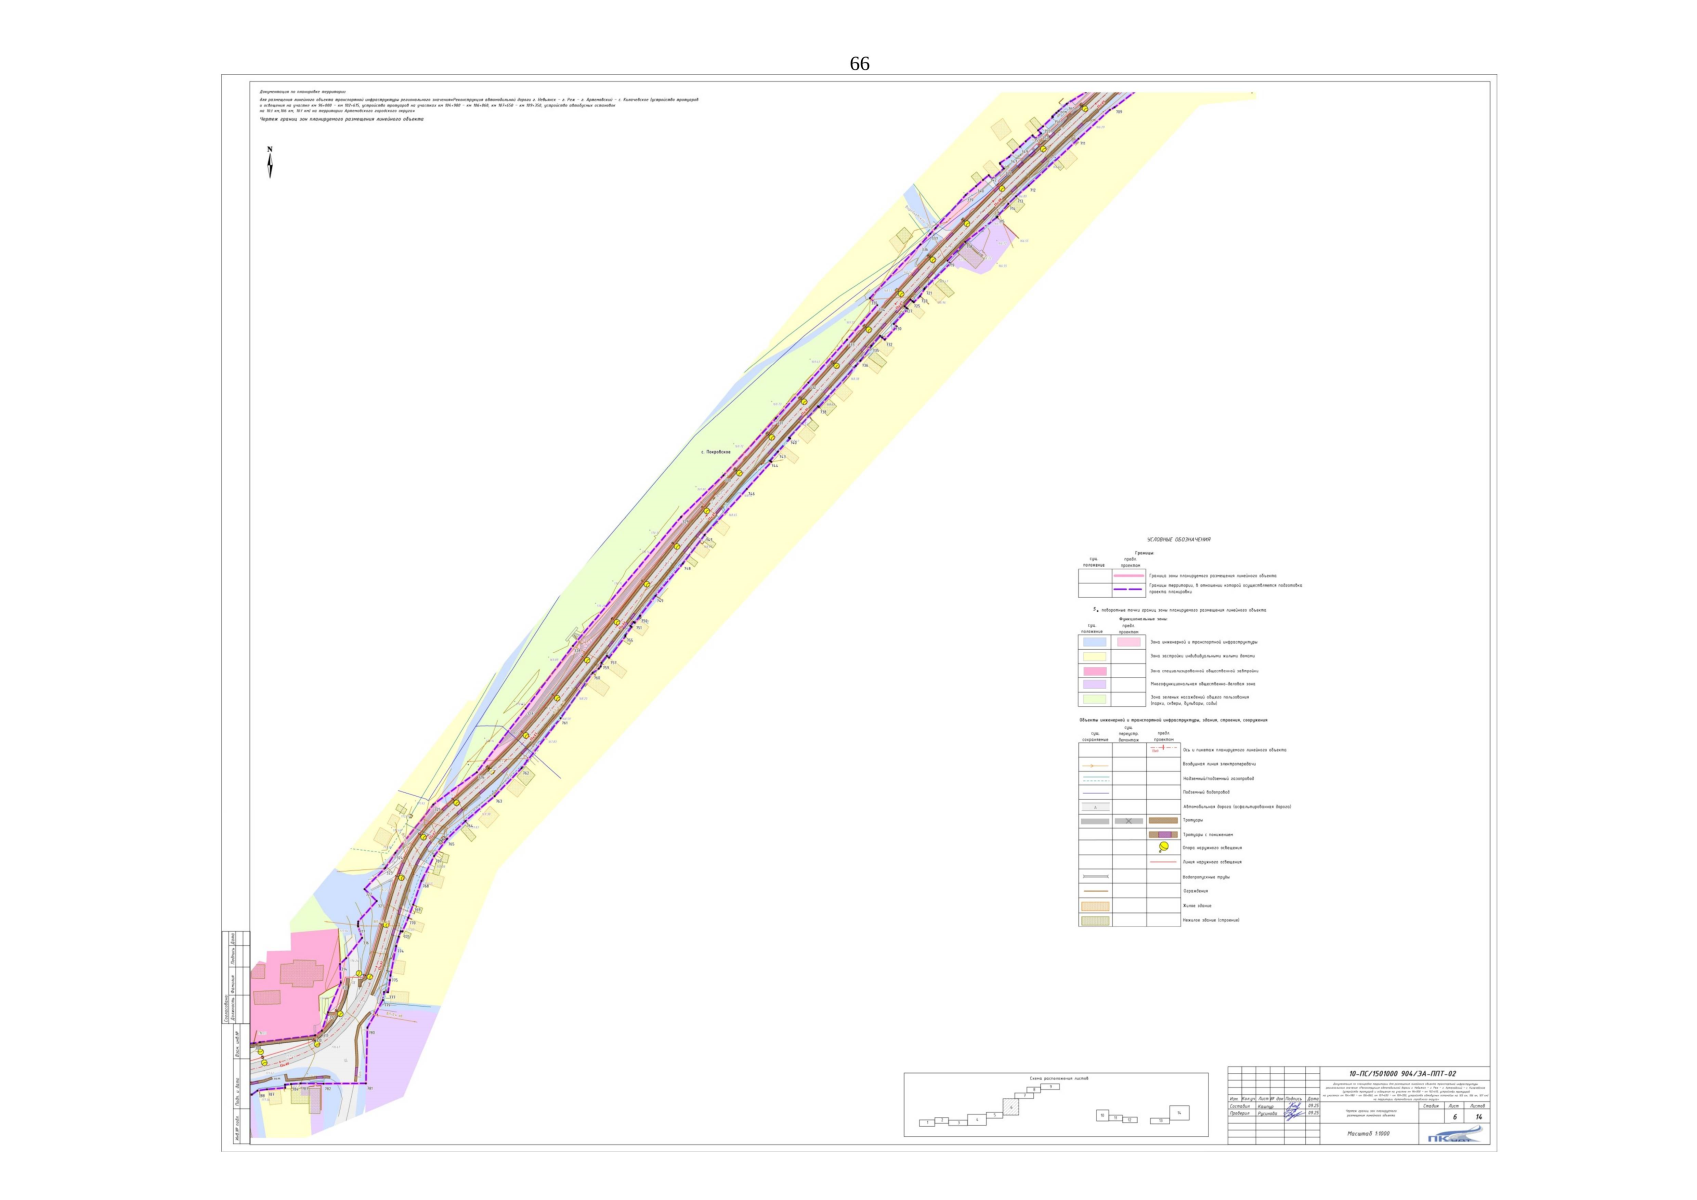Viewport: 1697px width, 1200px height.
Task: Click the red axis and picket line symbol
Action: [x=1162, y=749]
